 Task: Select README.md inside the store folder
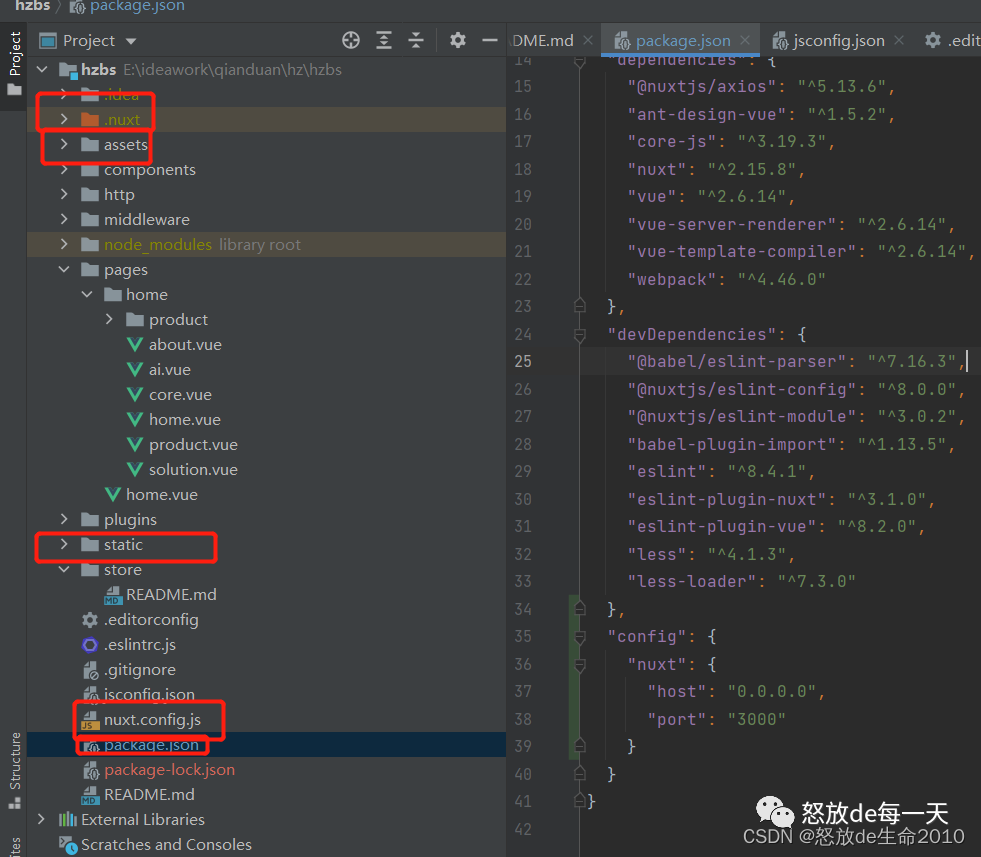pyautogui.click(x=171, y=594)
